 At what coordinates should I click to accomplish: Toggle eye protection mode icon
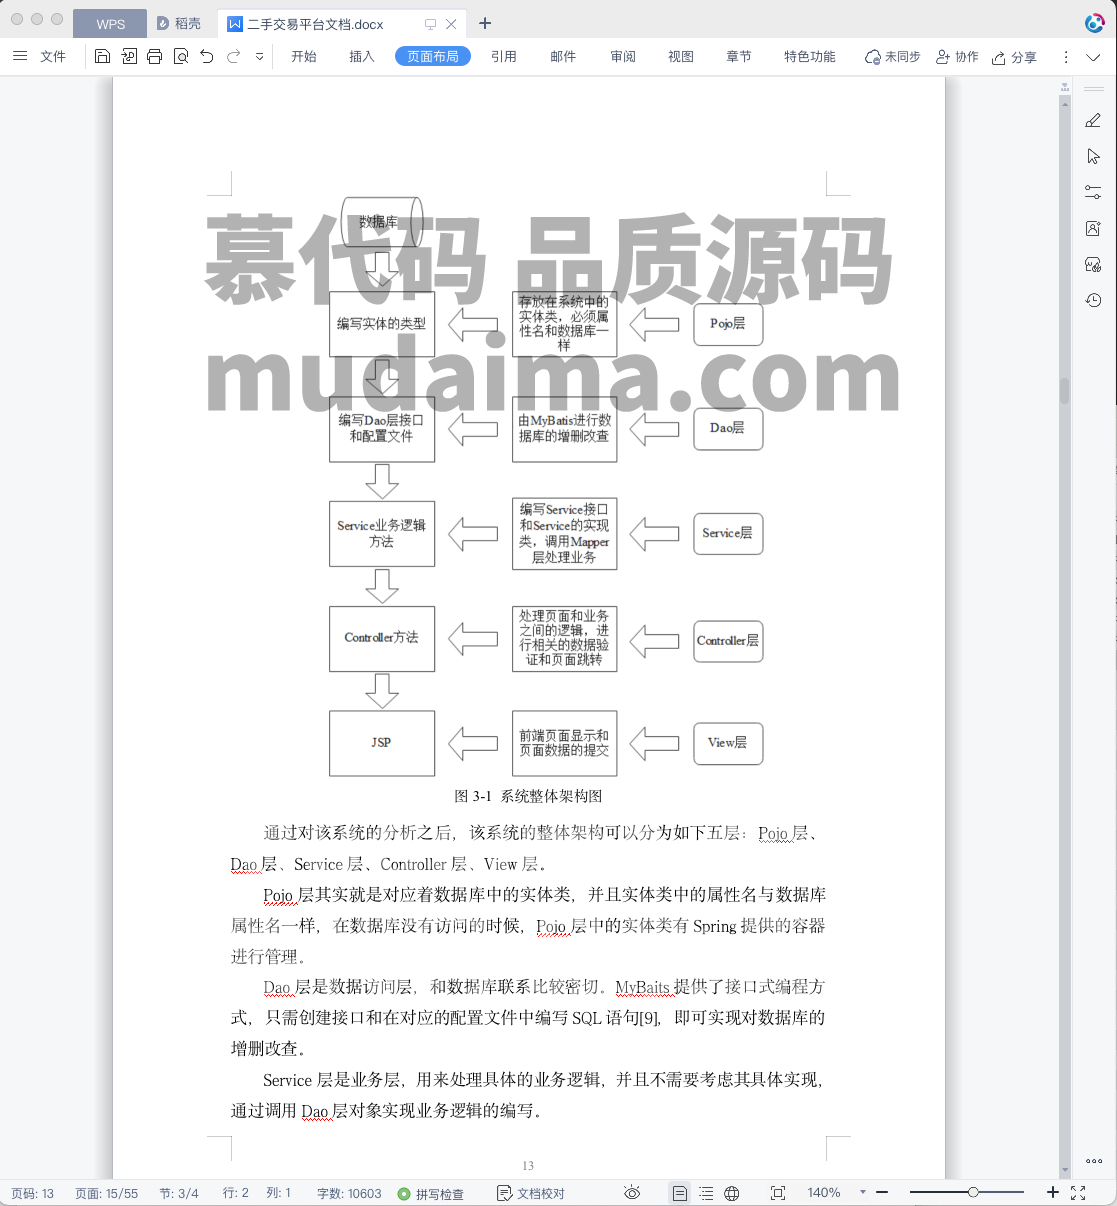[632, 1193]
